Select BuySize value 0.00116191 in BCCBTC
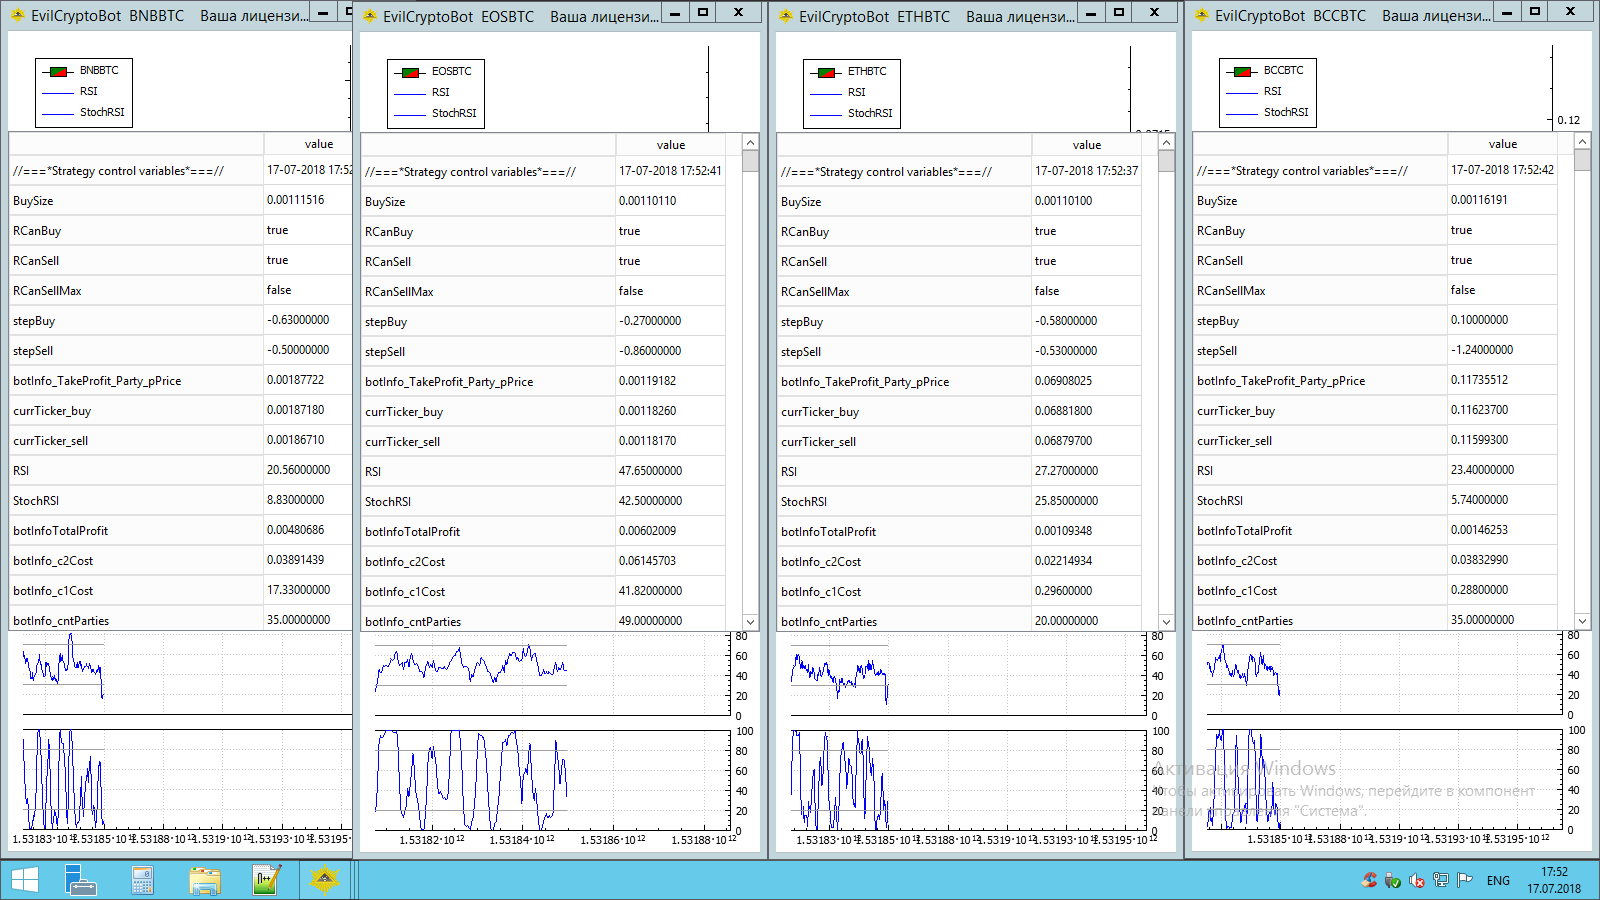This screenshot has width=1600, height=900. tap(1479, 200)
